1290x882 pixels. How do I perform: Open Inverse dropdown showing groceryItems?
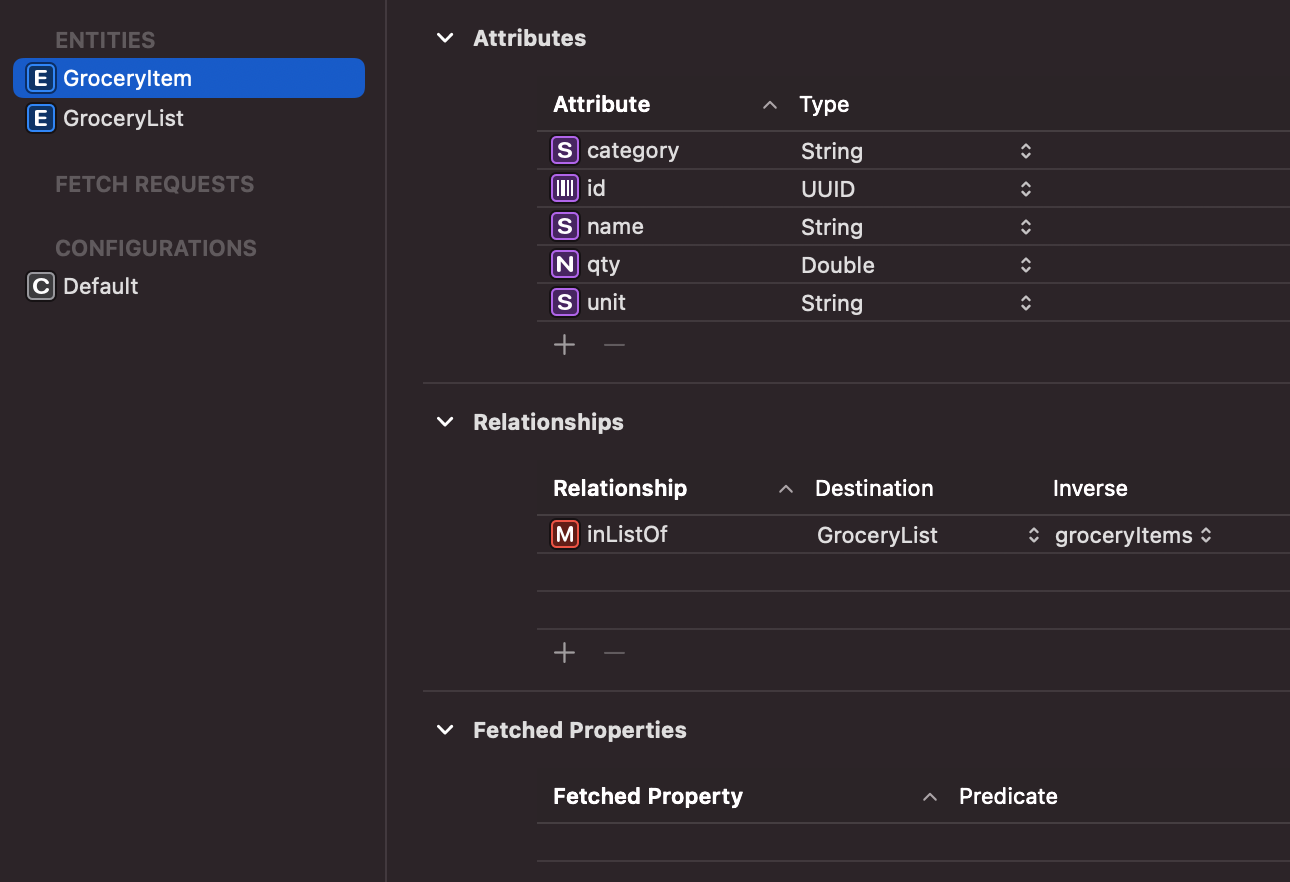(1205, 535)
